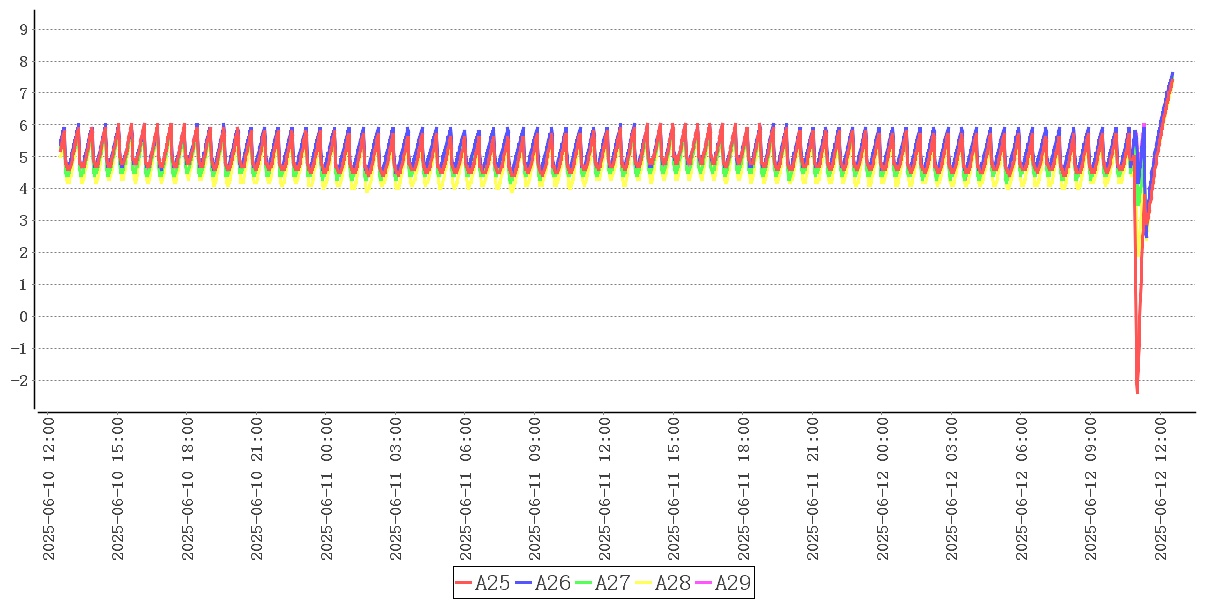Click the red A25 legend line marker
1207x600 pixels.
click(464, 583)
